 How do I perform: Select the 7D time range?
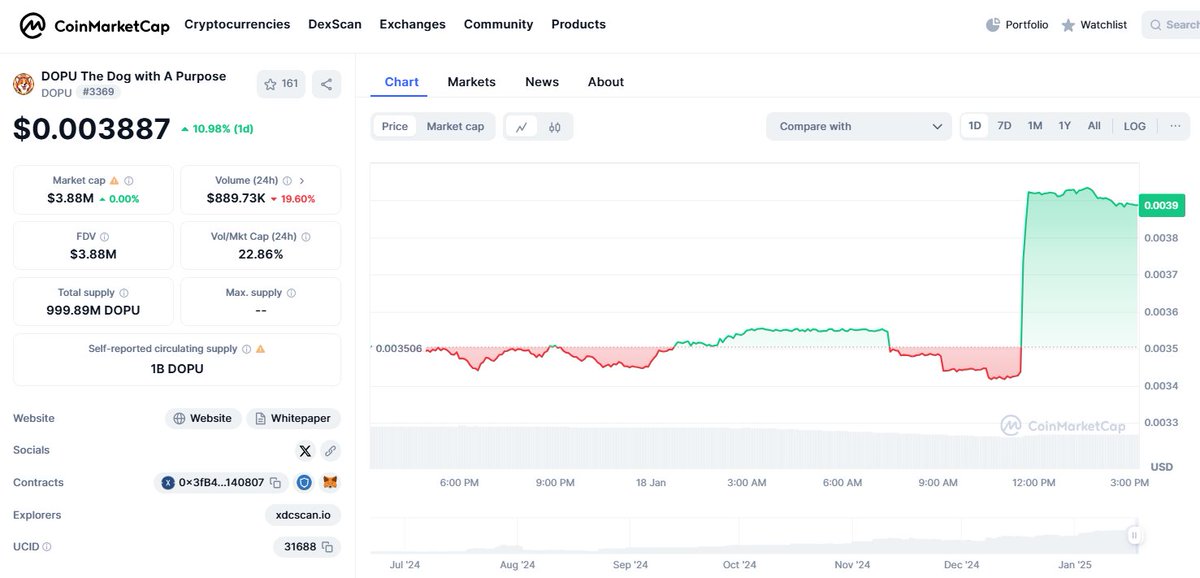[1005, 126]
